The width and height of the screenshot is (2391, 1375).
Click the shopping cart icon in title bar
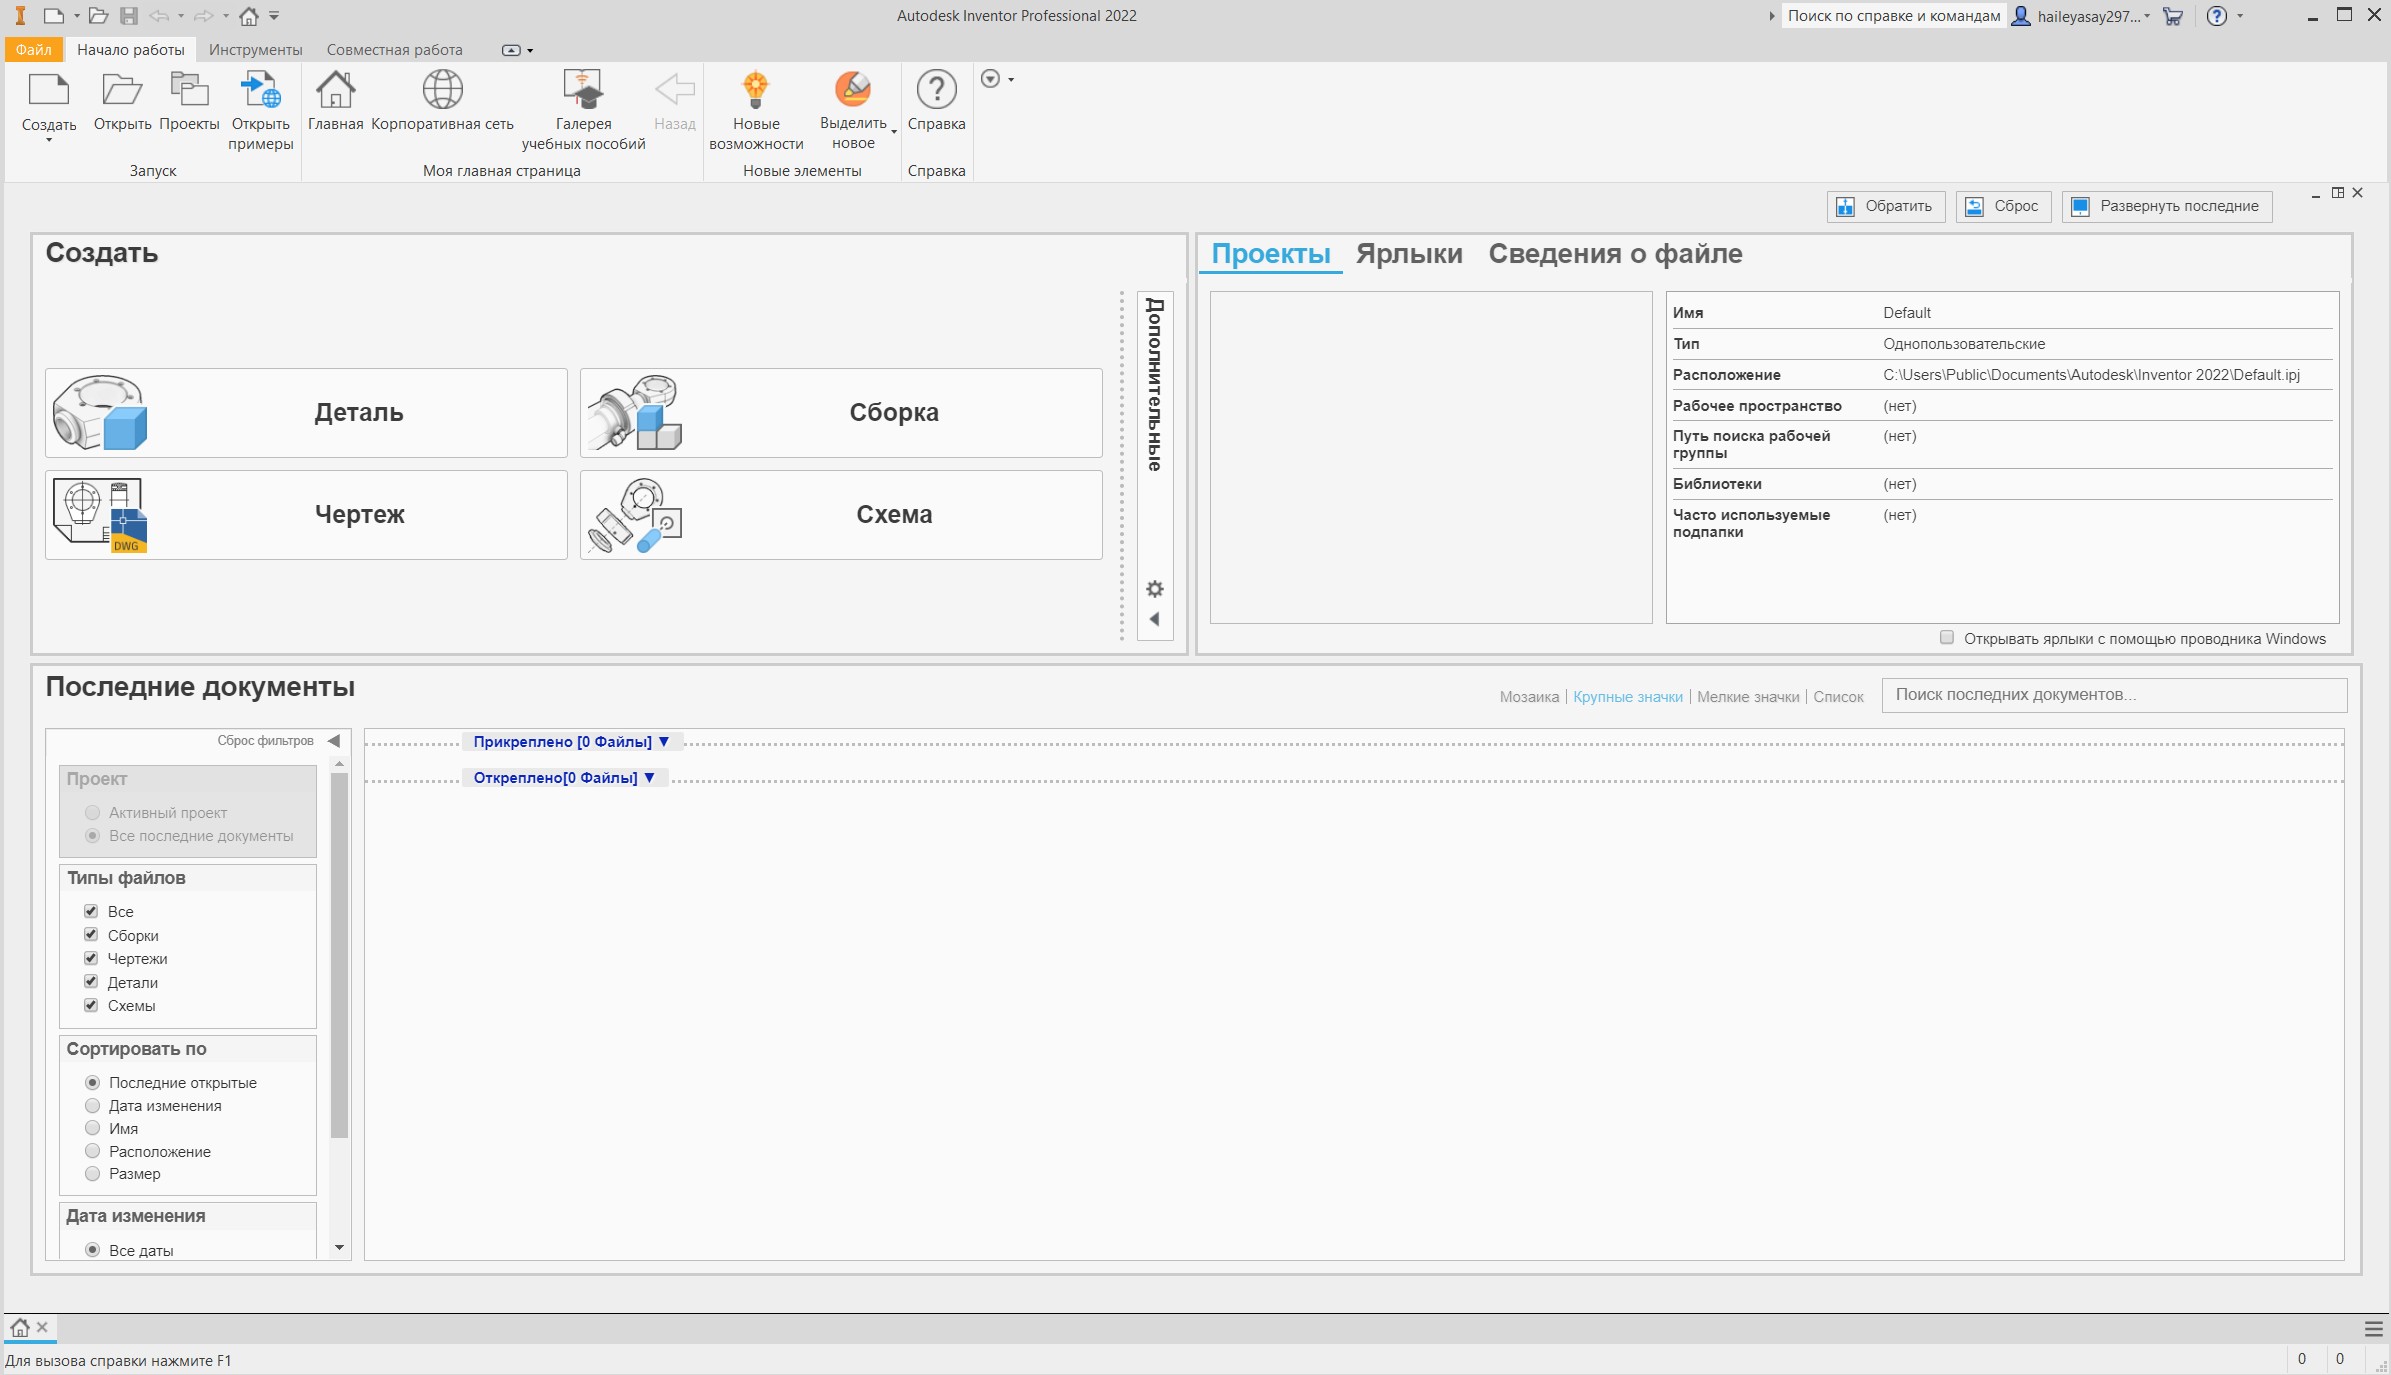(2172, 16)
